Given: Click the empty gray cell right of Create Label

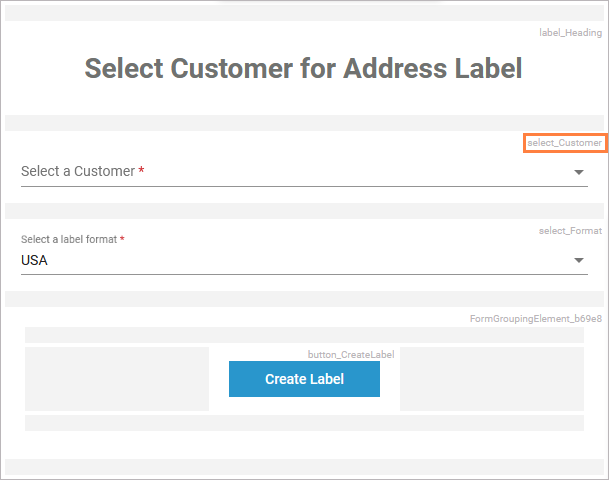Looking at the screenshot, I should pyautogui.click(x=491, y=379).
